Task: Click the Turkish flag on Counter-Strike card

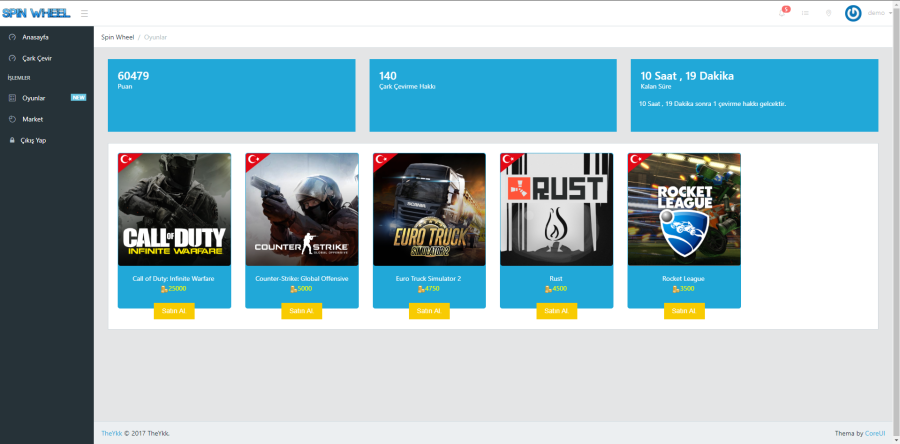Action: tap(253, 160)
